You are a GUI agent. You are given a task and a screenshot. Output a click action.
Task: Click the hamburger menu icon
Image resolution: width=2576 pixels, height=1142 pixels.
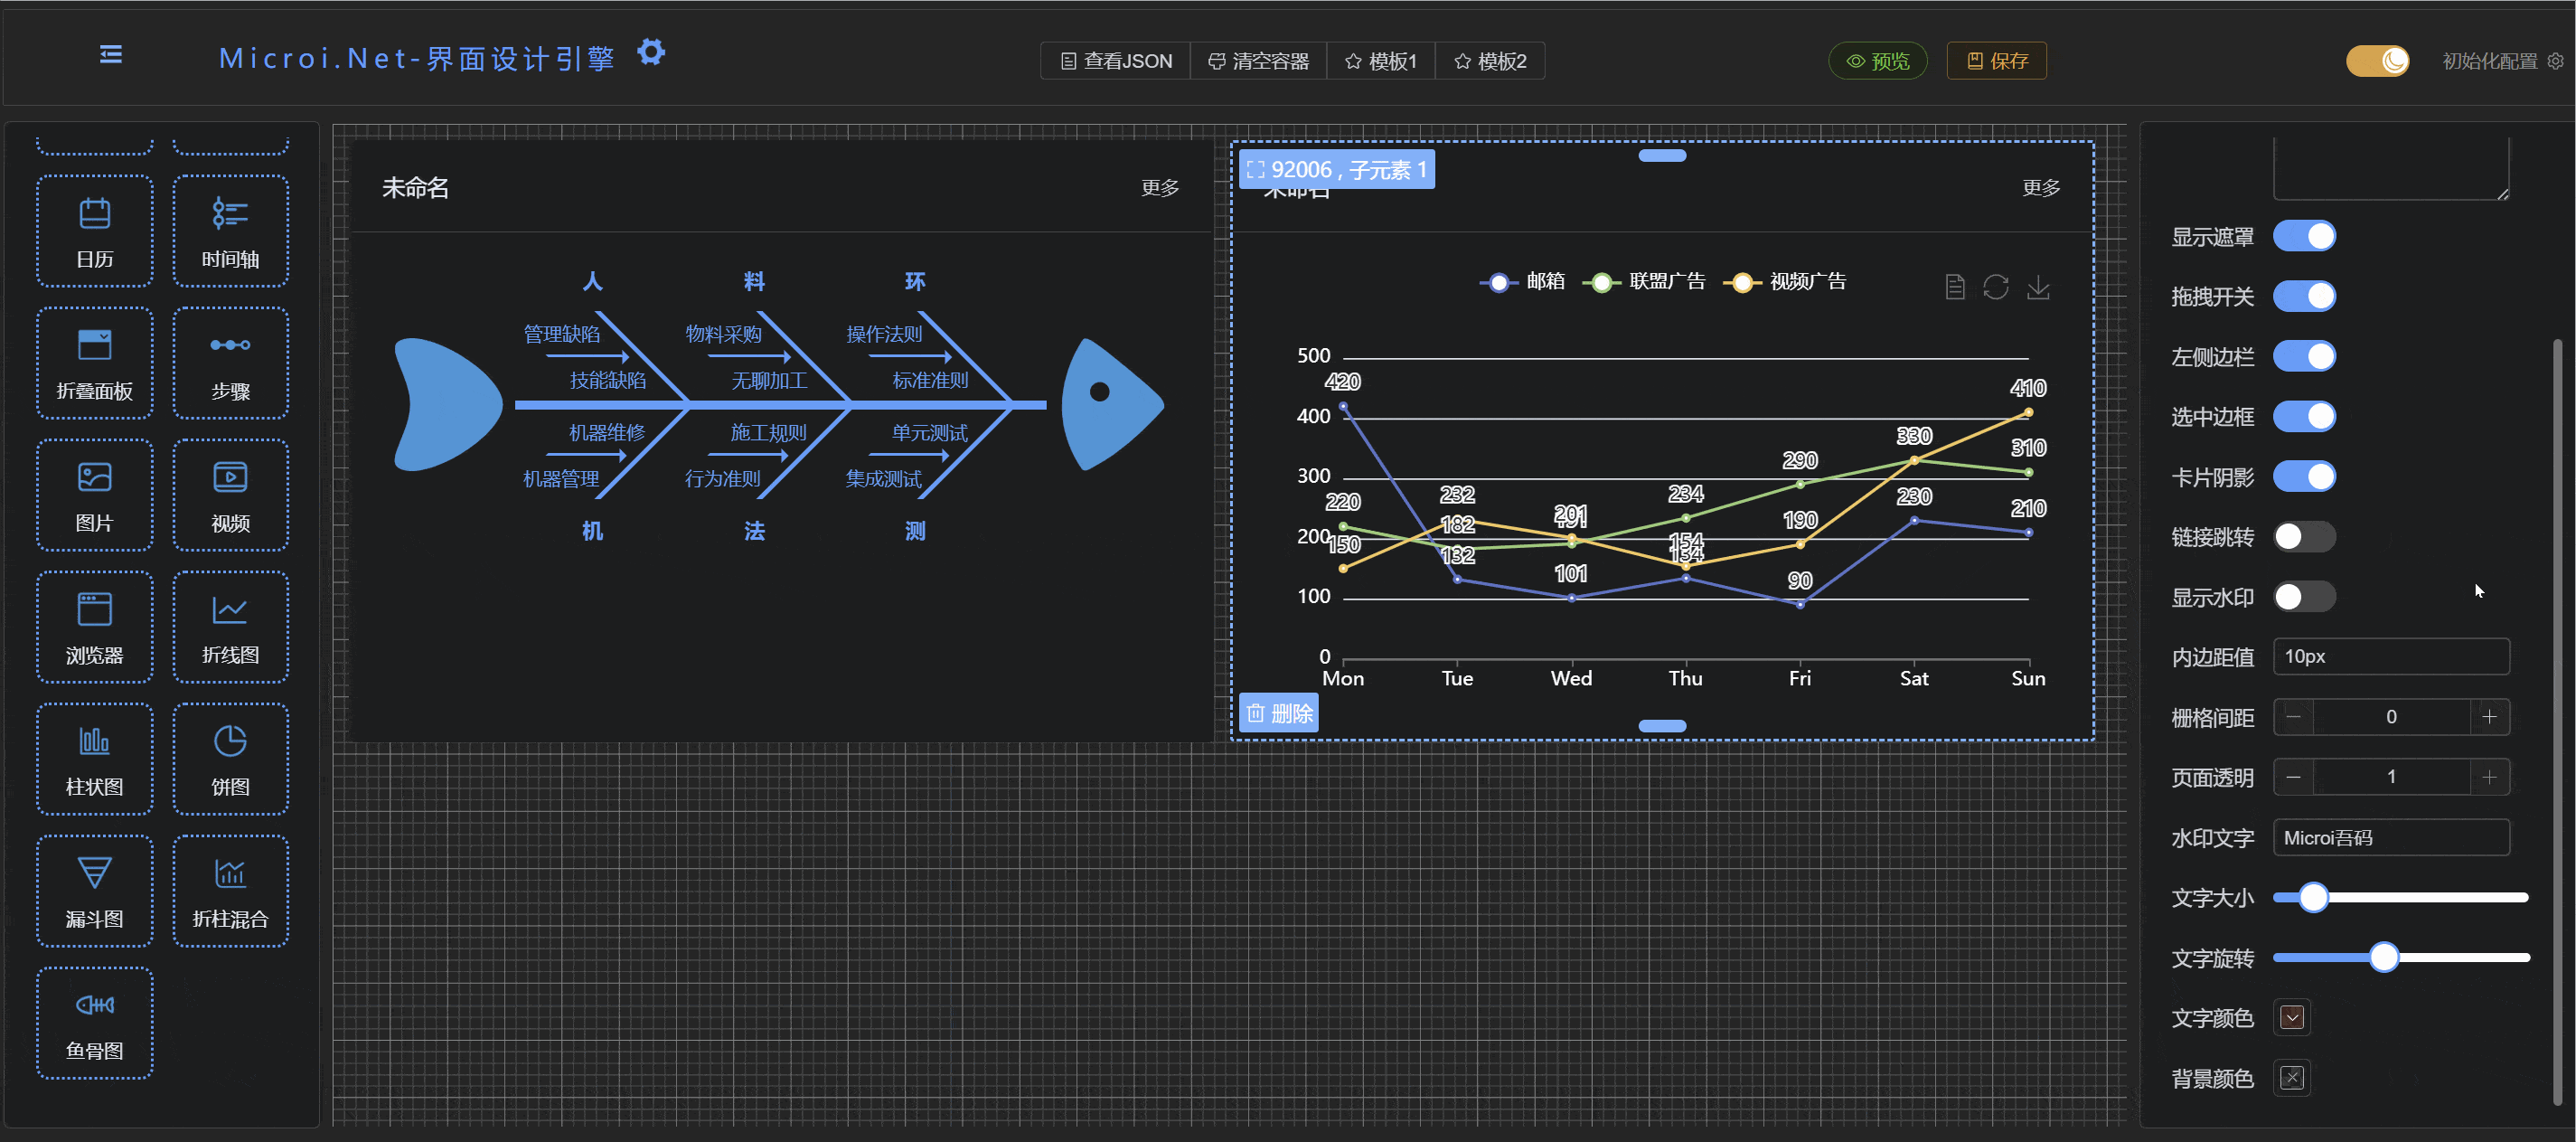[111, 55]
